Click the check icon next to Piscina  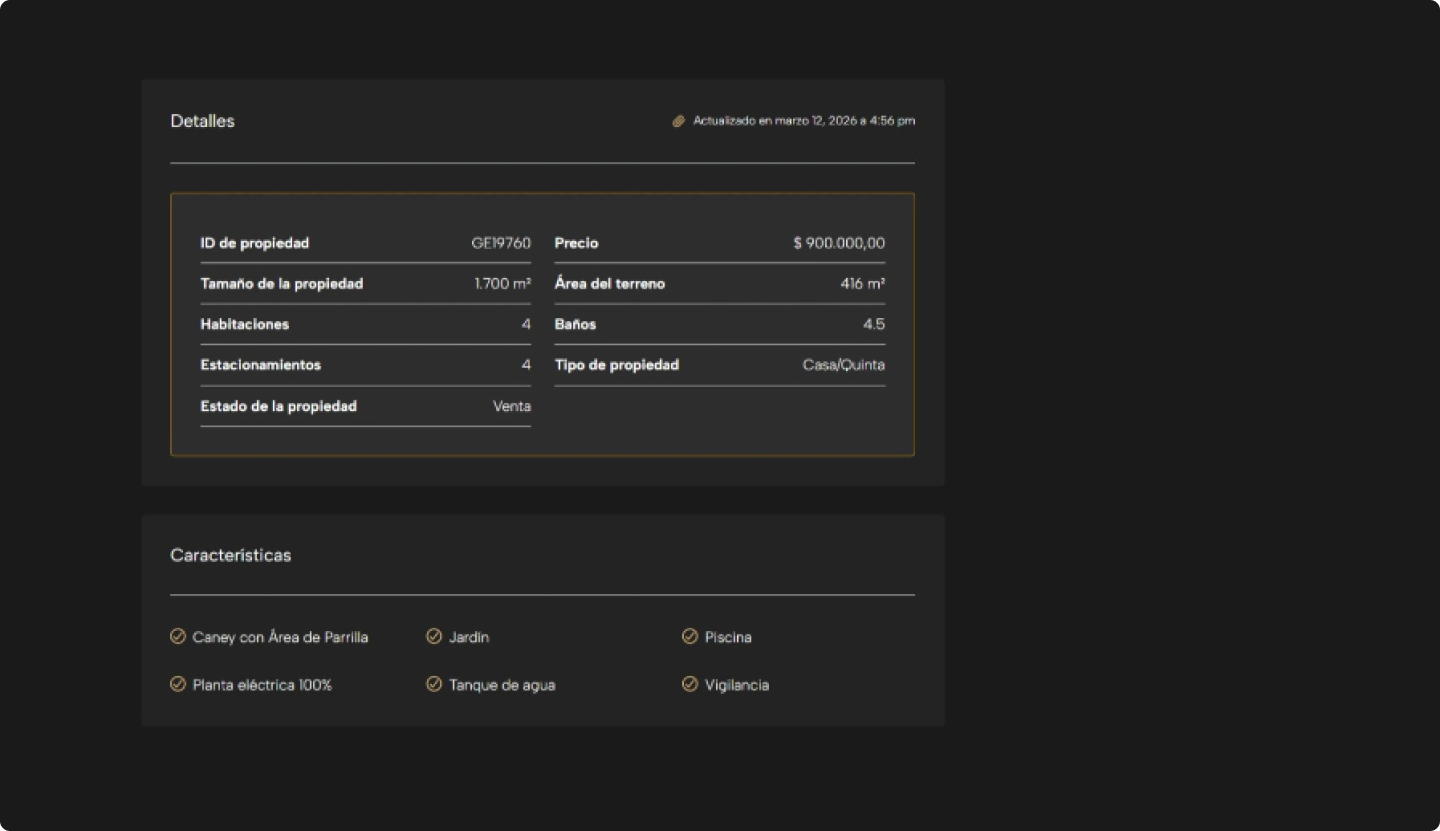(x=690, y=636)
